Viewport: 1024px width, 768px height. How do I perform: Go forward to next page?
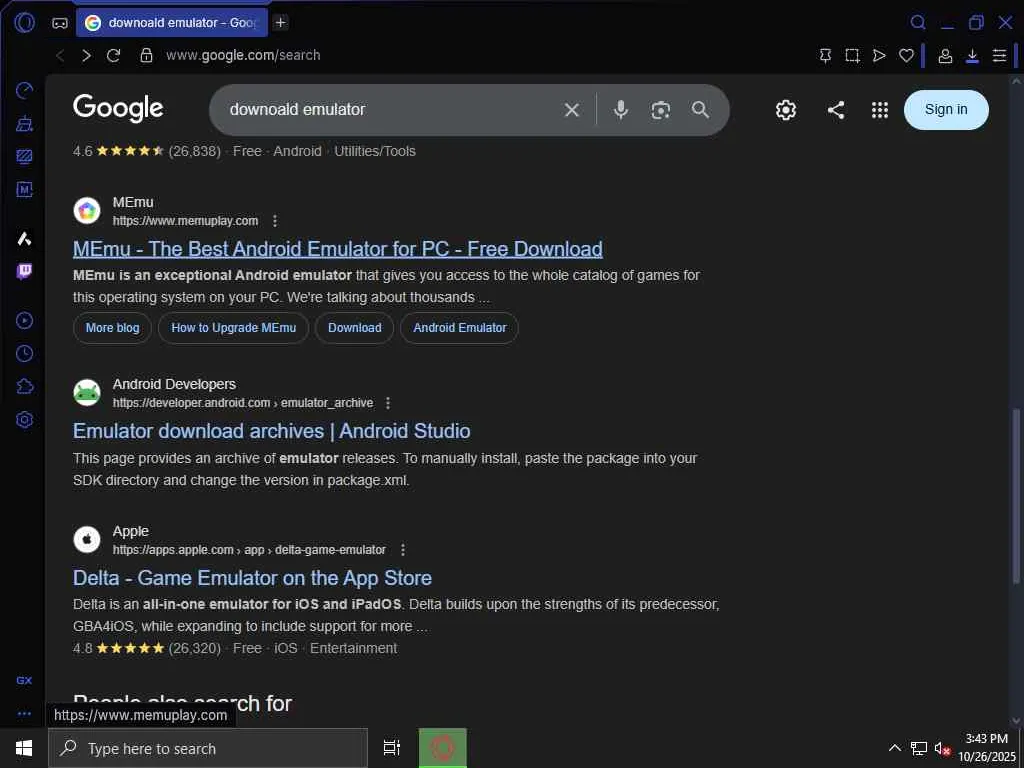click(x=86, y=56)
